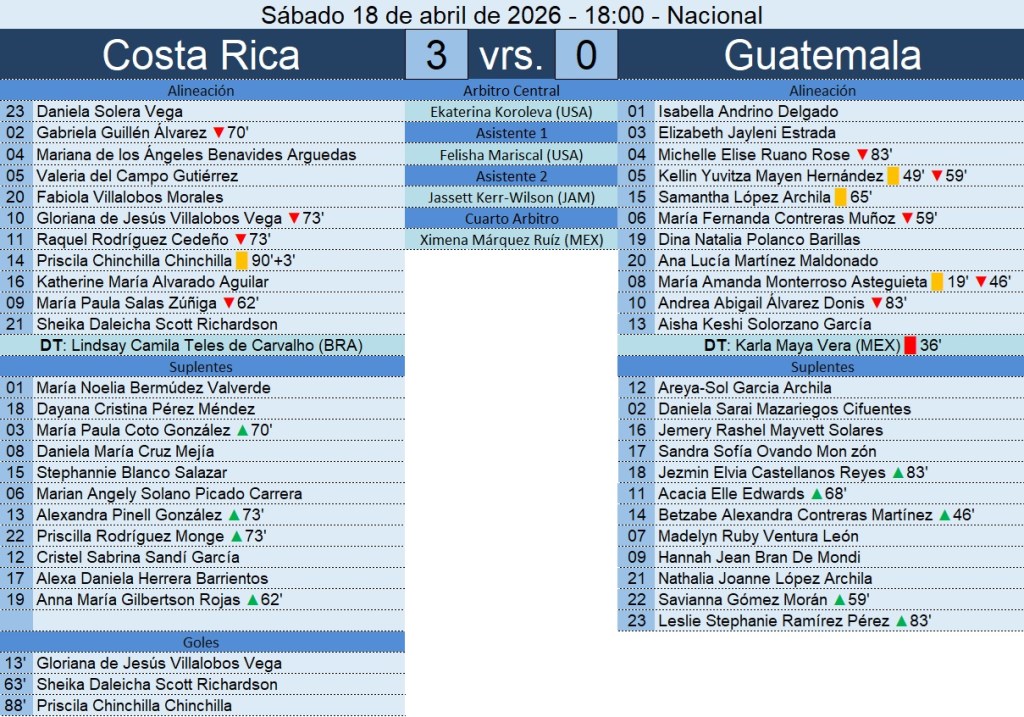Click the red card next to Karla Maya Vera
The height and width of the screenshot is (717, 1024).
910,346
